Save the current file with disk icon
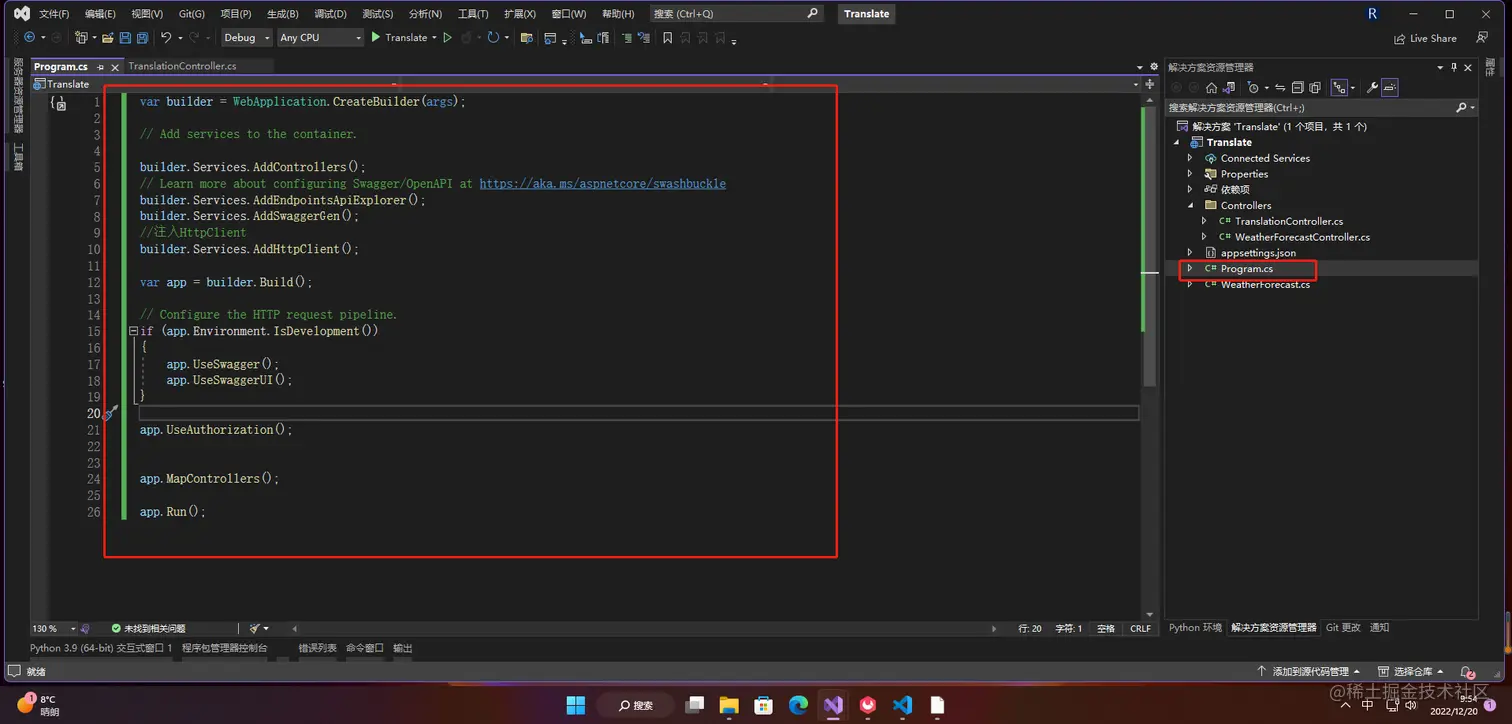Viewport: 1512px width, 724px height. 125,37
